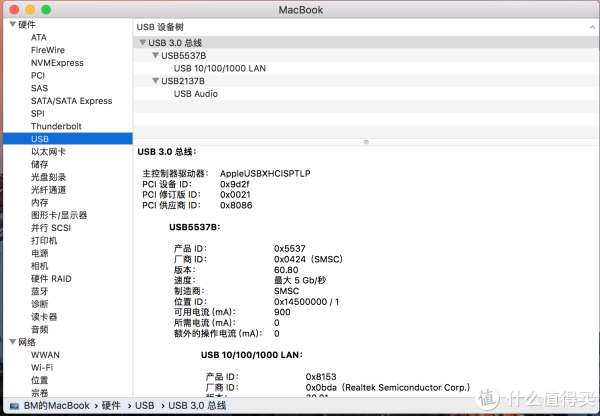Click the 0x9d2f PCI device ID value
Screen dimensions: 600x416
(x=235, y=184)
